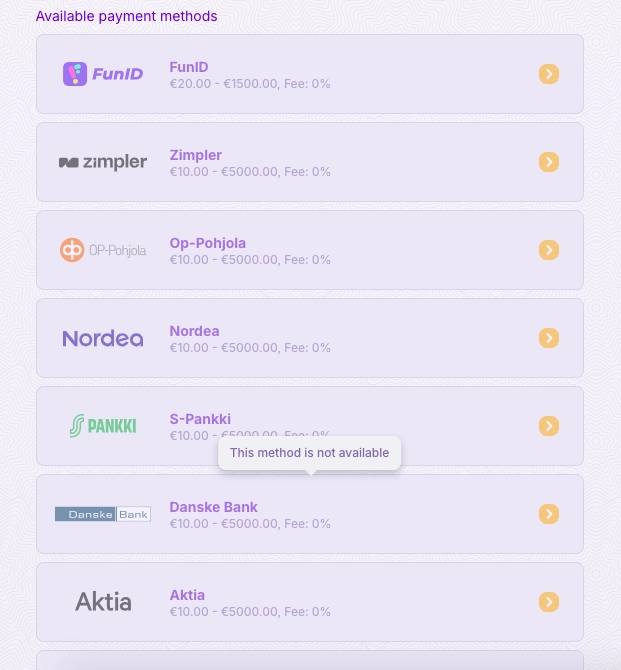This screenshot has height=670, width=621.
Task: Expand Danske Bank using yellow chevron
Action: (x=548, y=514)
